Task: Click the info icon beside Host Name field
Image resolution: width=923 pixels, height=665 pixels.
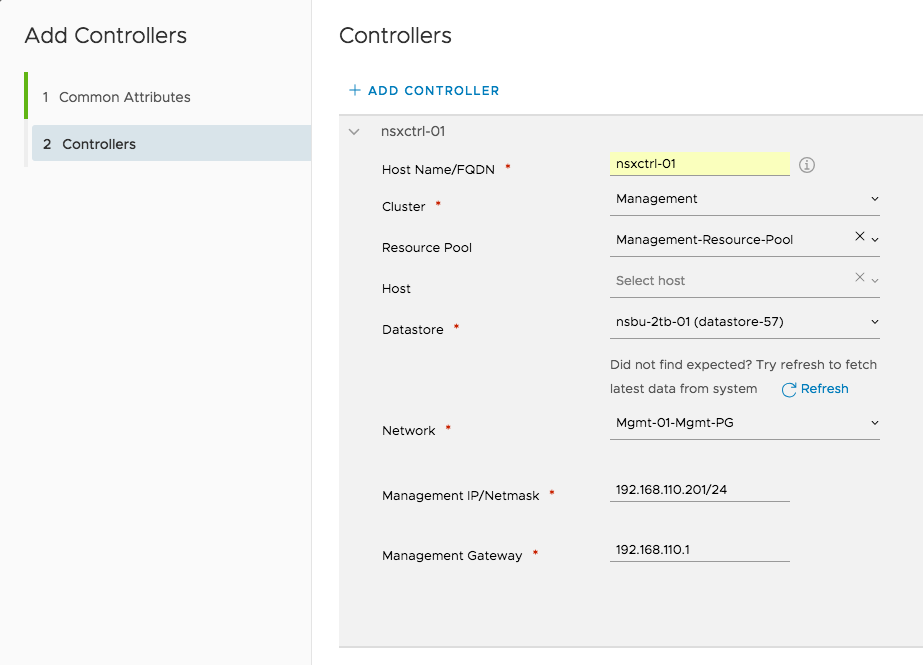Action: tap(806, 165)
